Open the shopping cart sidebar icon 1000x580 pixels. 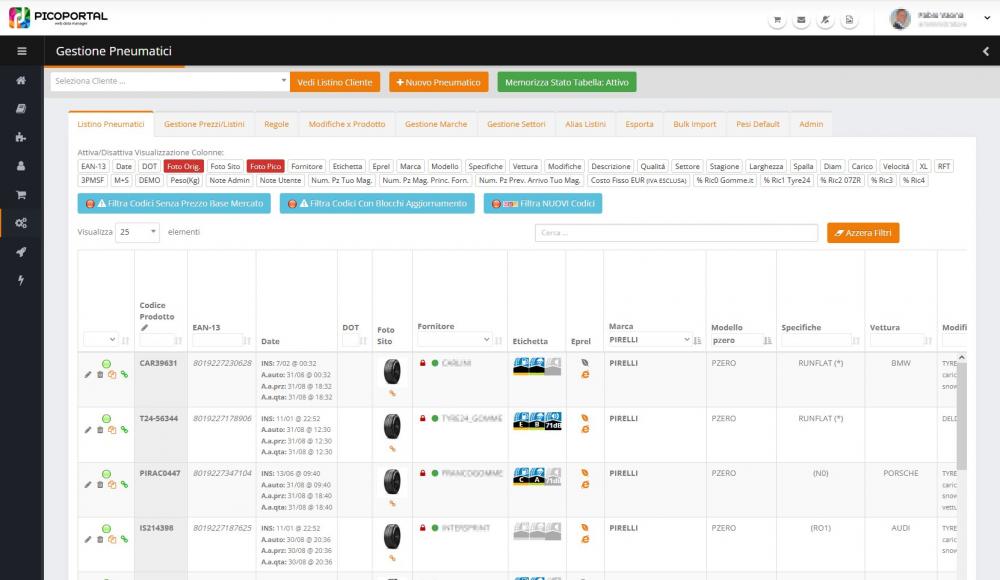coord(21,195)
